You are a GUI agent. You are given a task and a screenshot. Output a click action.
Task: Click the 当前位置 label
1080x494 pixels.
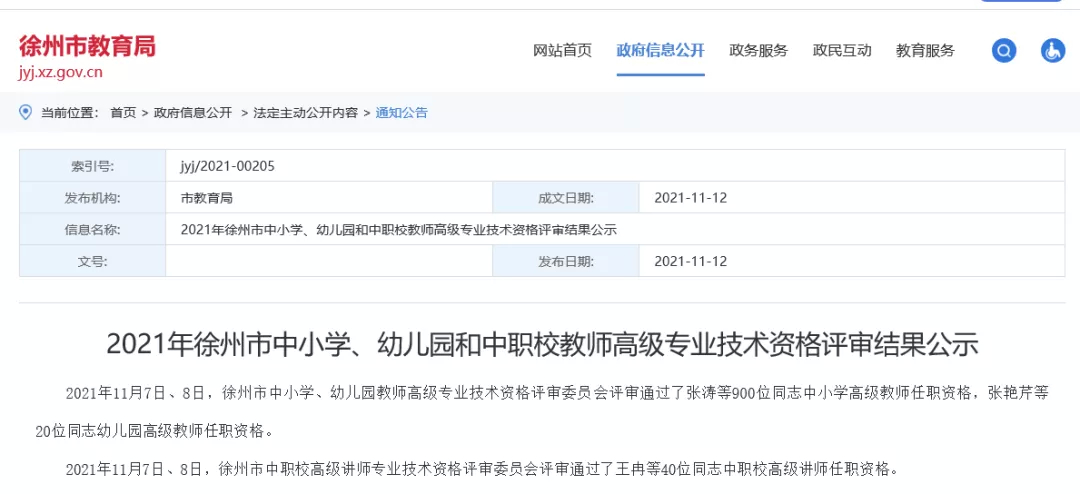tap(70, 113)
